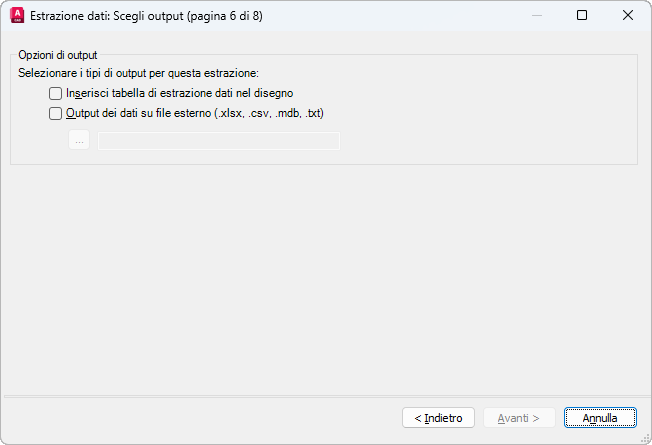Click the resize grip at dialog corner

pos(646,439)
